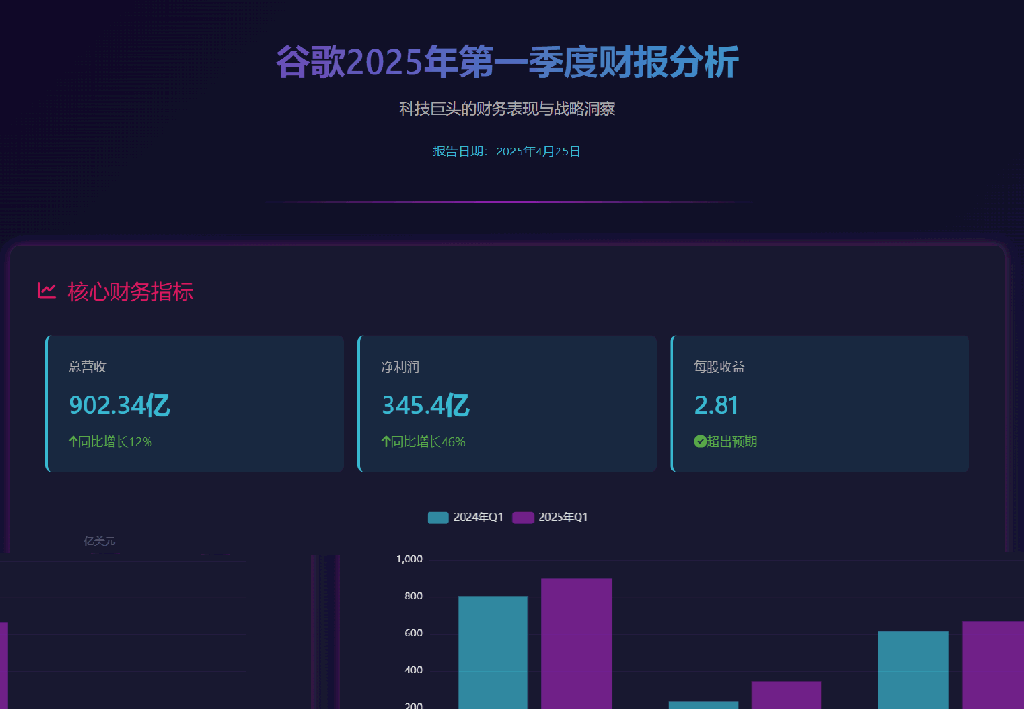The width and height of the screenshot is (1024, 709).
Task: Click the teal bar reaching about 600
Action: pos(913,670)
